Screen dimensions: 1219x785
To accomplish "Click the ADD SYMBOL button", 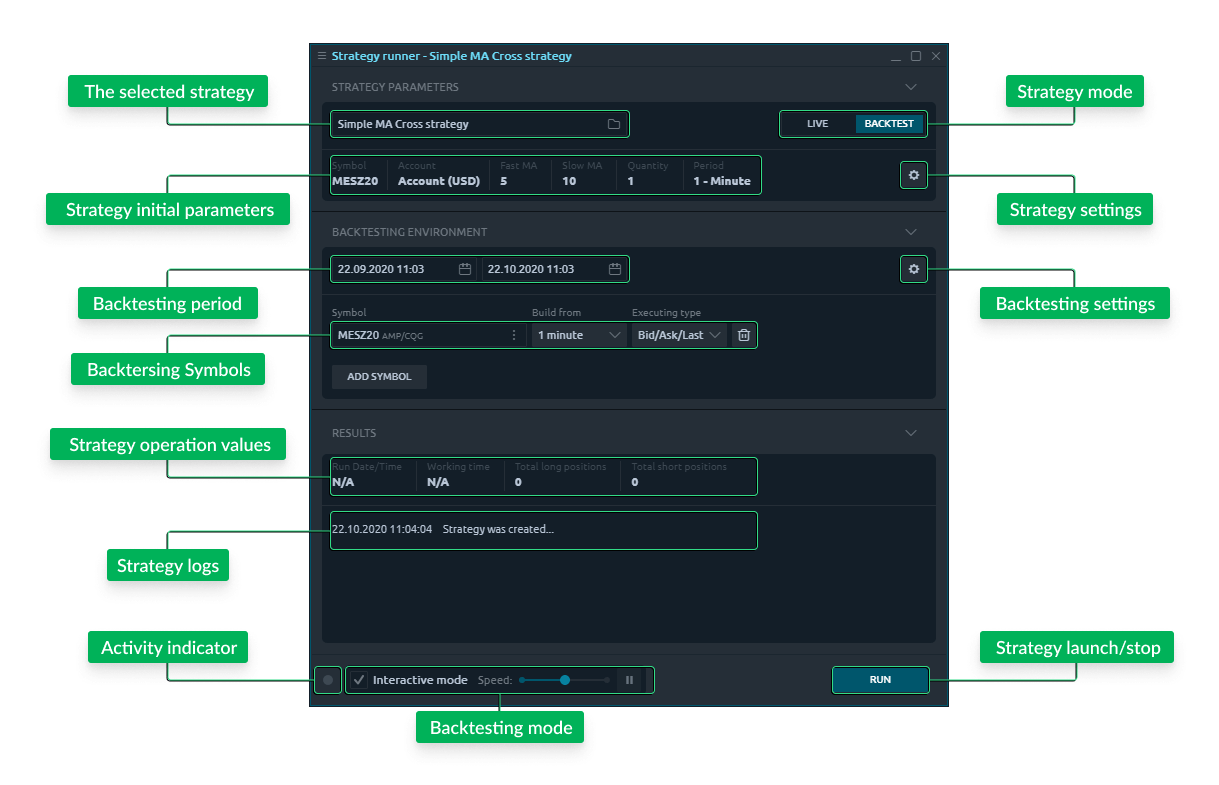I will point(379,377).
